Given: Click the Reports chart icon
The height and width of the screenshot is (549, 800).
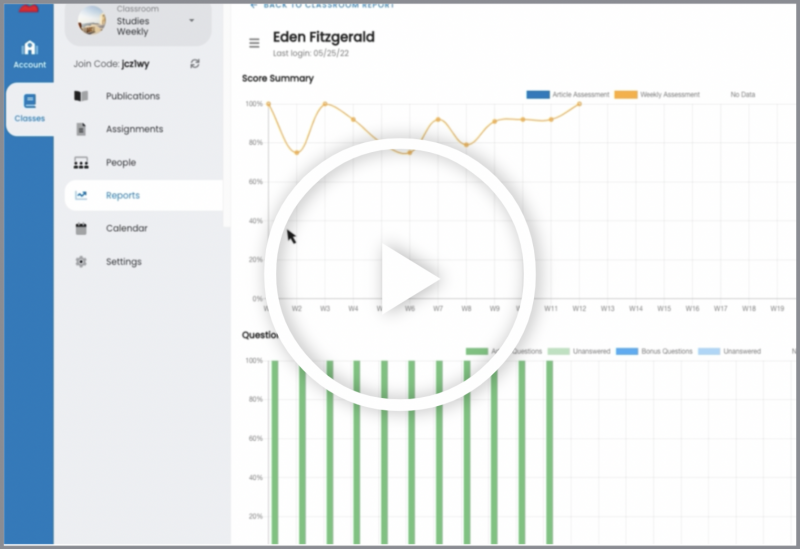Looking at the screenshot, I should pyautogui.click(x=82, y=195).
